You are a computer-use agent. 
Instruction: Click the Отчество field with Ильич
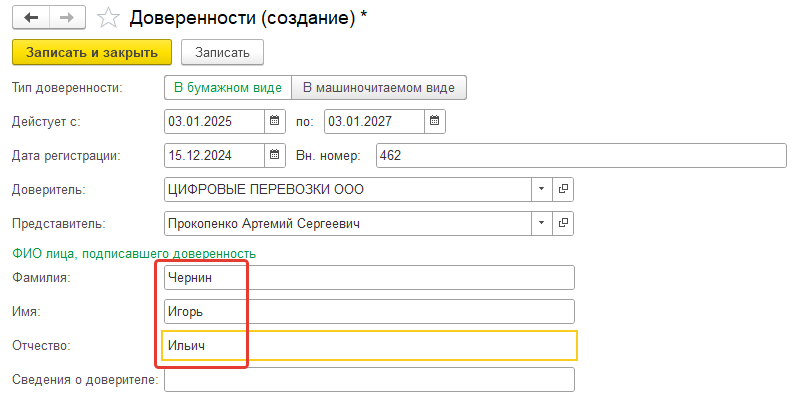369,345
